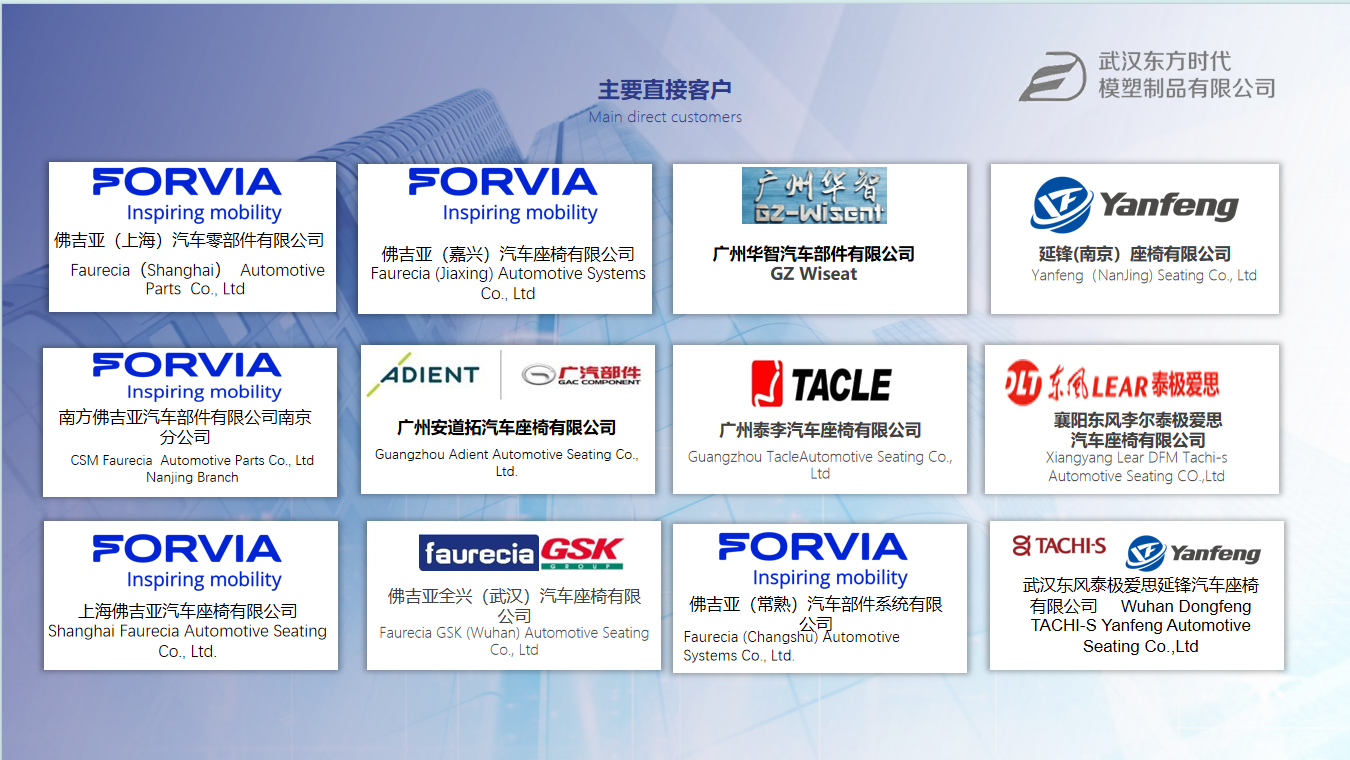This screenshot has height=760, width=1350.
Task: Click the text 武汉东风泰极爱思延锋汽车座椅有限公司
Action: pyautogui.click(x=1140, y=595)
